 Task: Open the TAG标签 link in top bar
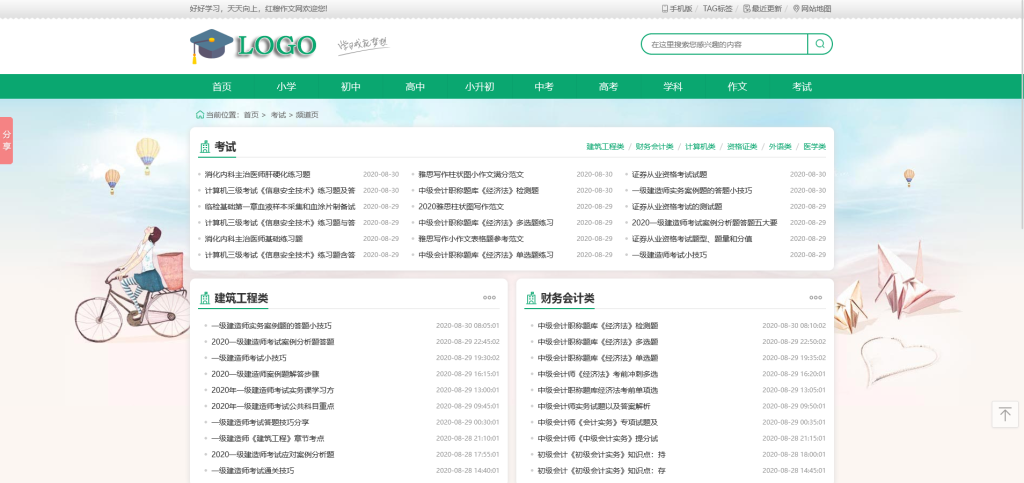click(717, 8)
